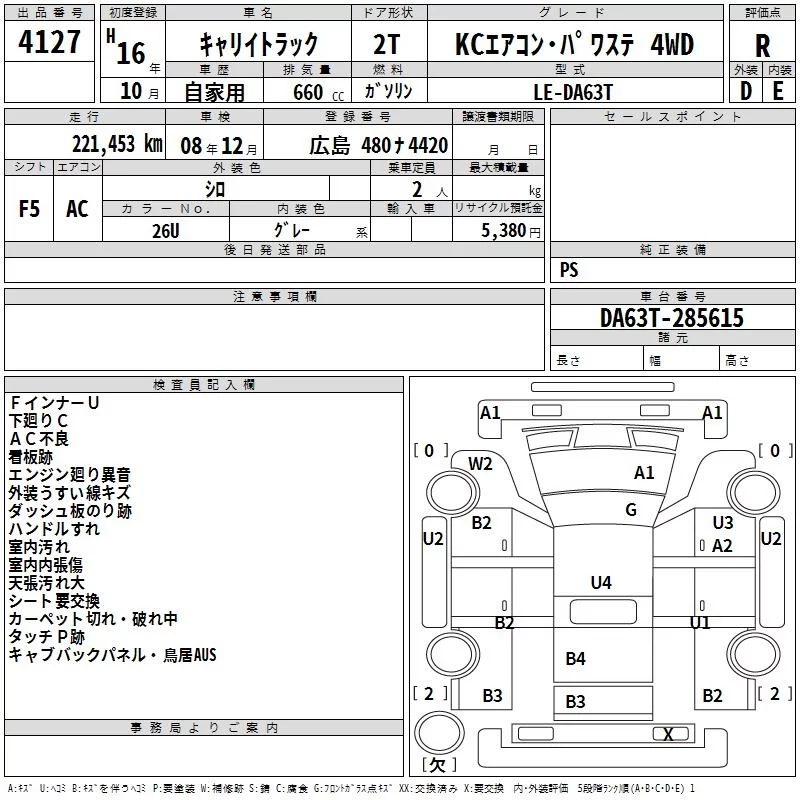Select the シート要交換 inspector note
Screen dimensions: 800x800
[54, 601]
